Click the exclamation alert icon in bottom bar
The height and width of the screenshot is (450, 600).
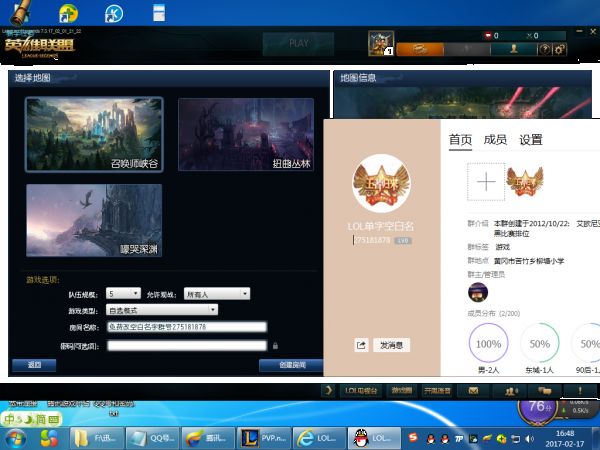click(580, 391)
